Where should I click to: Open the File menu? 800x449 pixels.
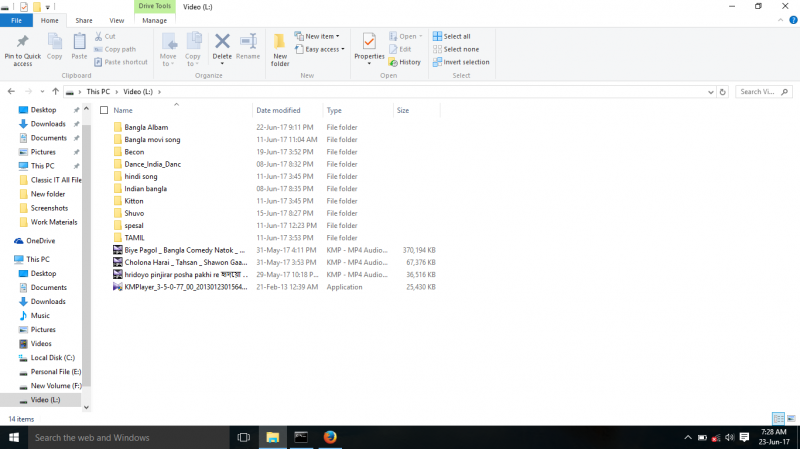(16, 20)
